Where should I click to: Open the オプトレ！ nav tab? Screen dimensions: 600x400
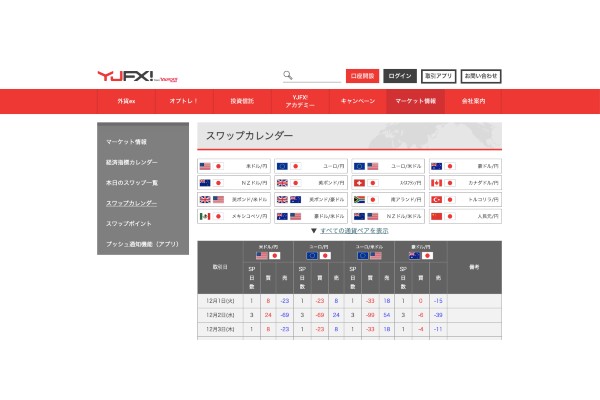[184, 101]
